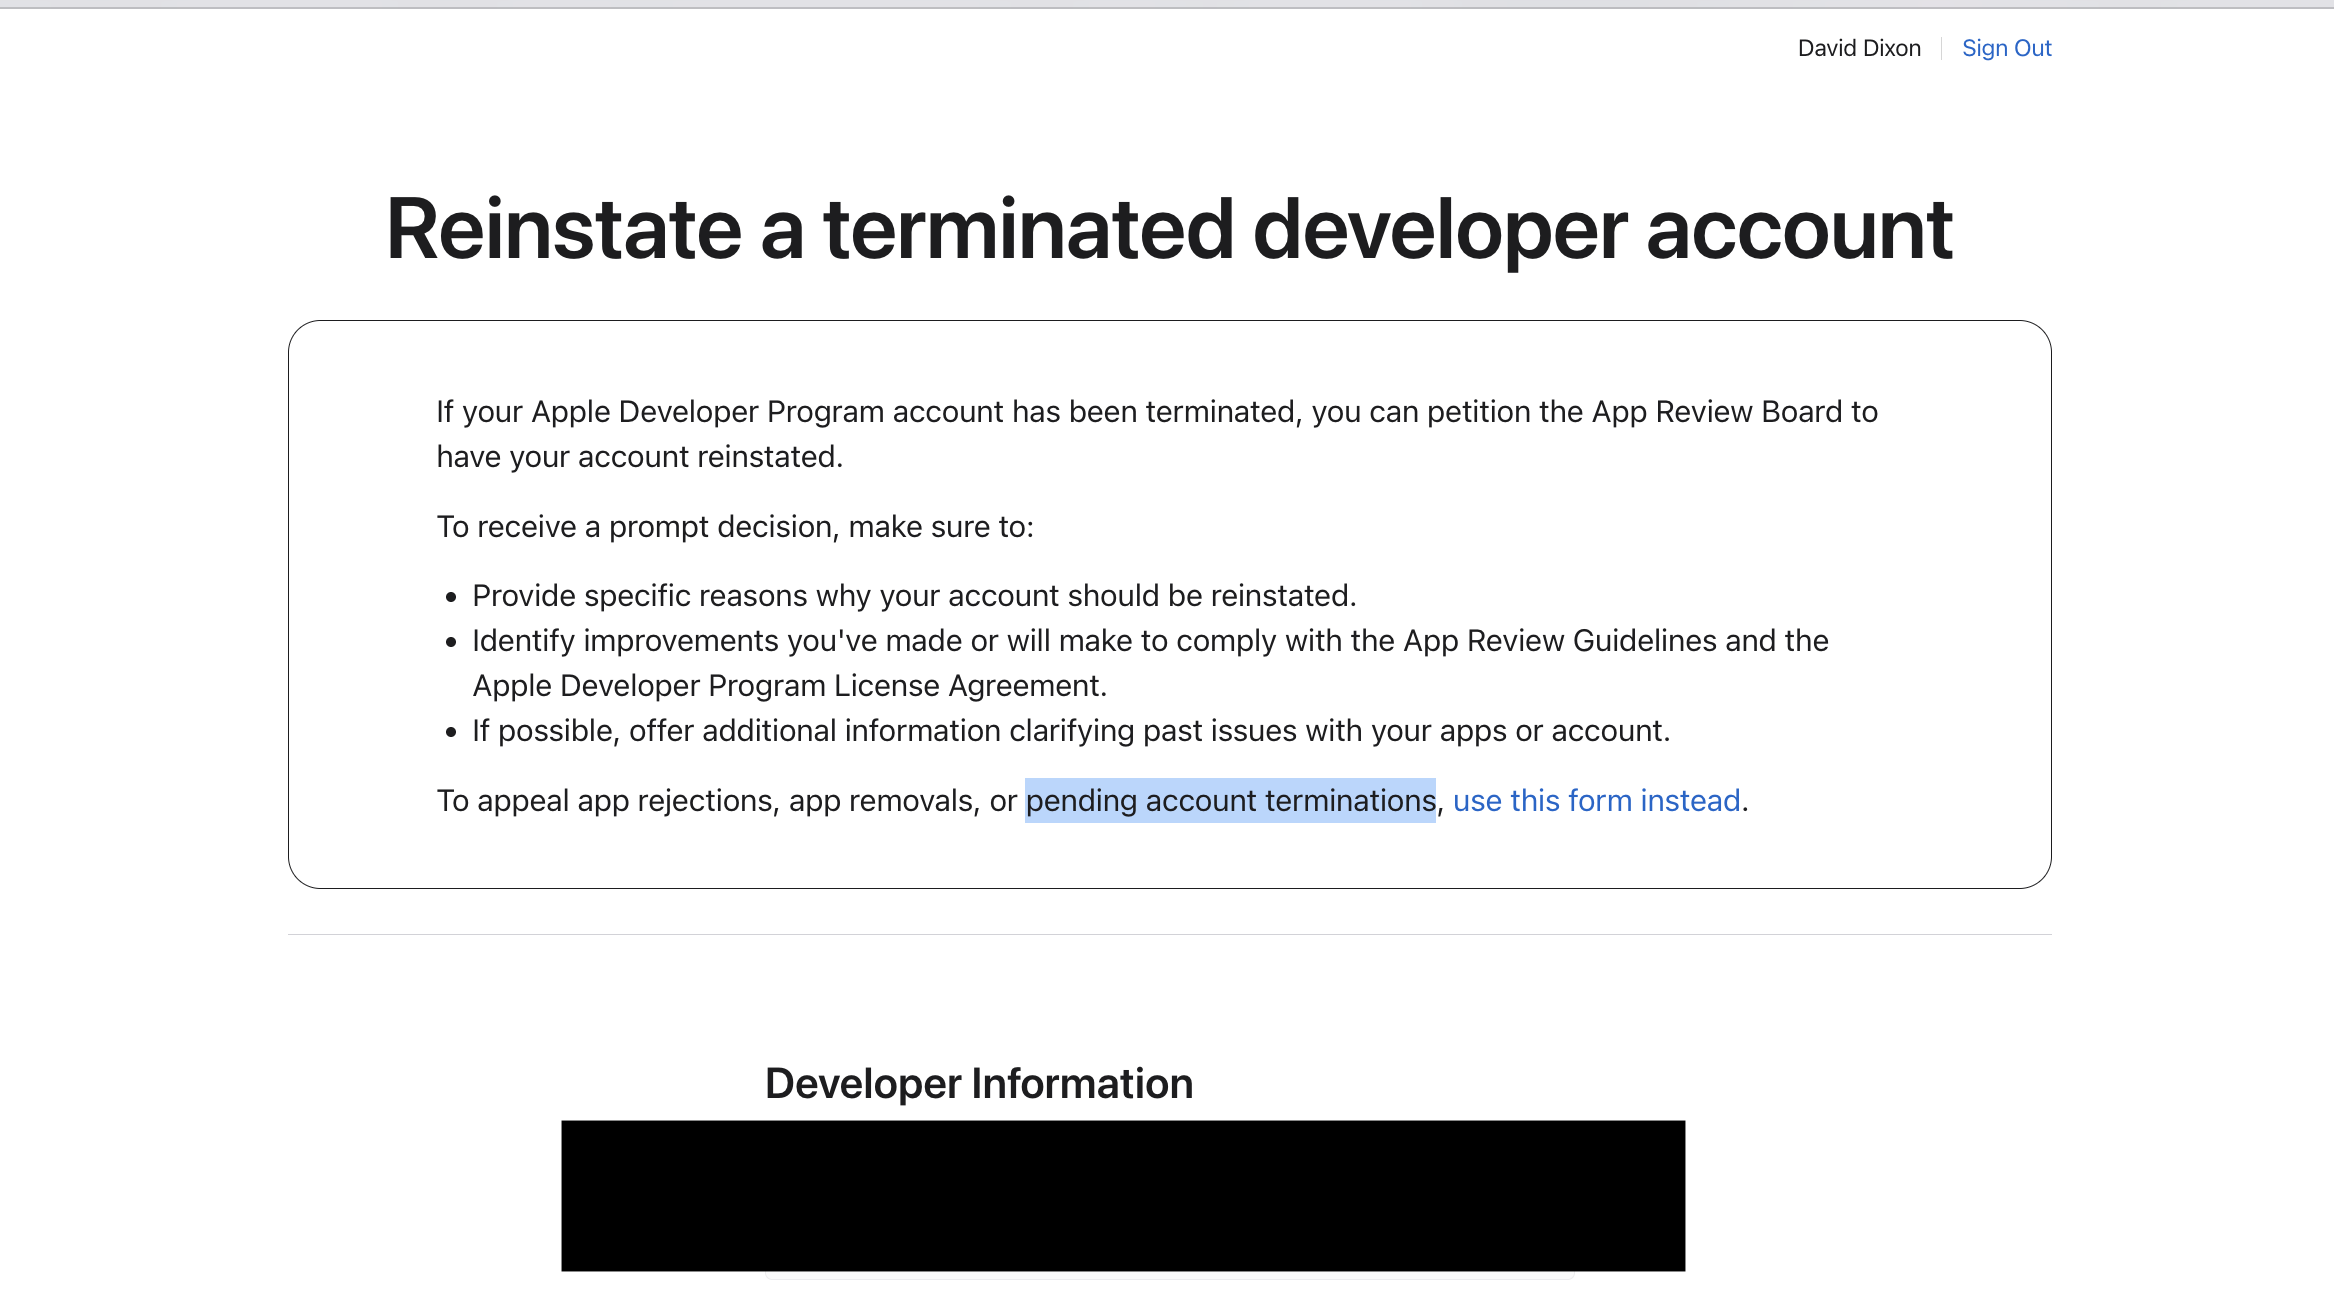Select the 'Provide specific reasons' bullet item
This screenshot has width=2334, height=1304.
[x=913, y=595]
